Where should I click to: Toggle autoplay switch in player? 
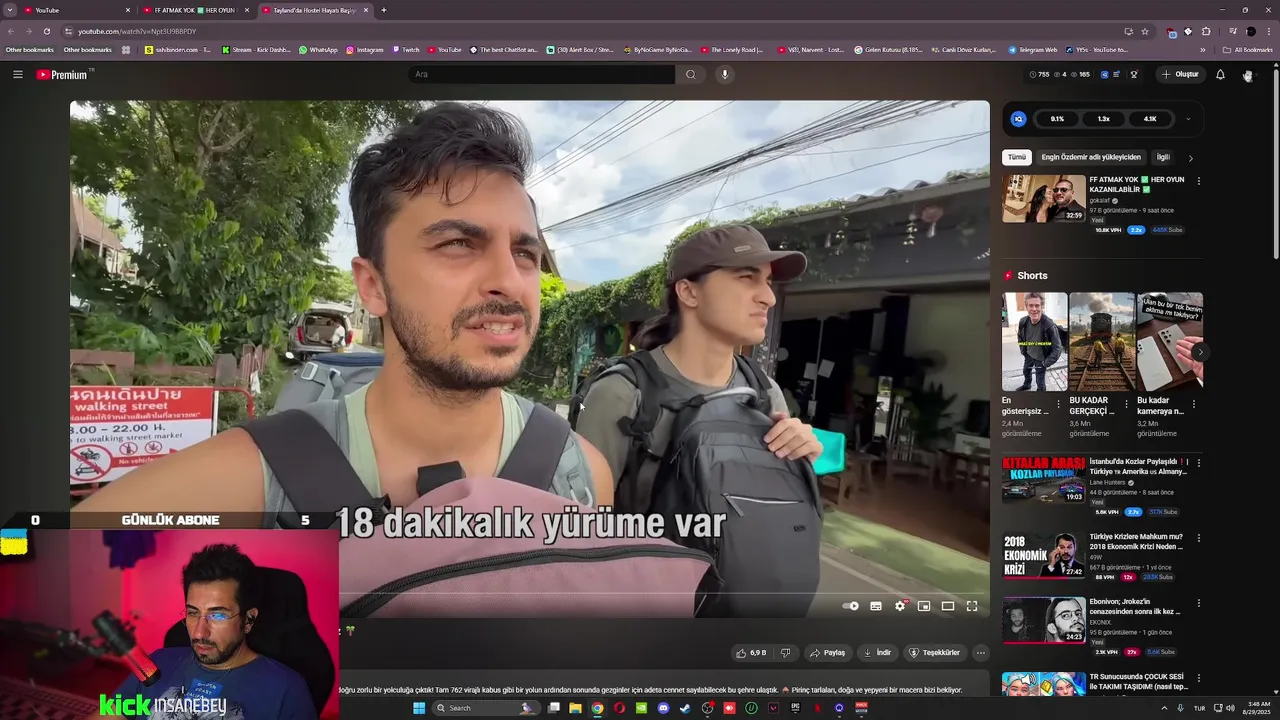851,606
